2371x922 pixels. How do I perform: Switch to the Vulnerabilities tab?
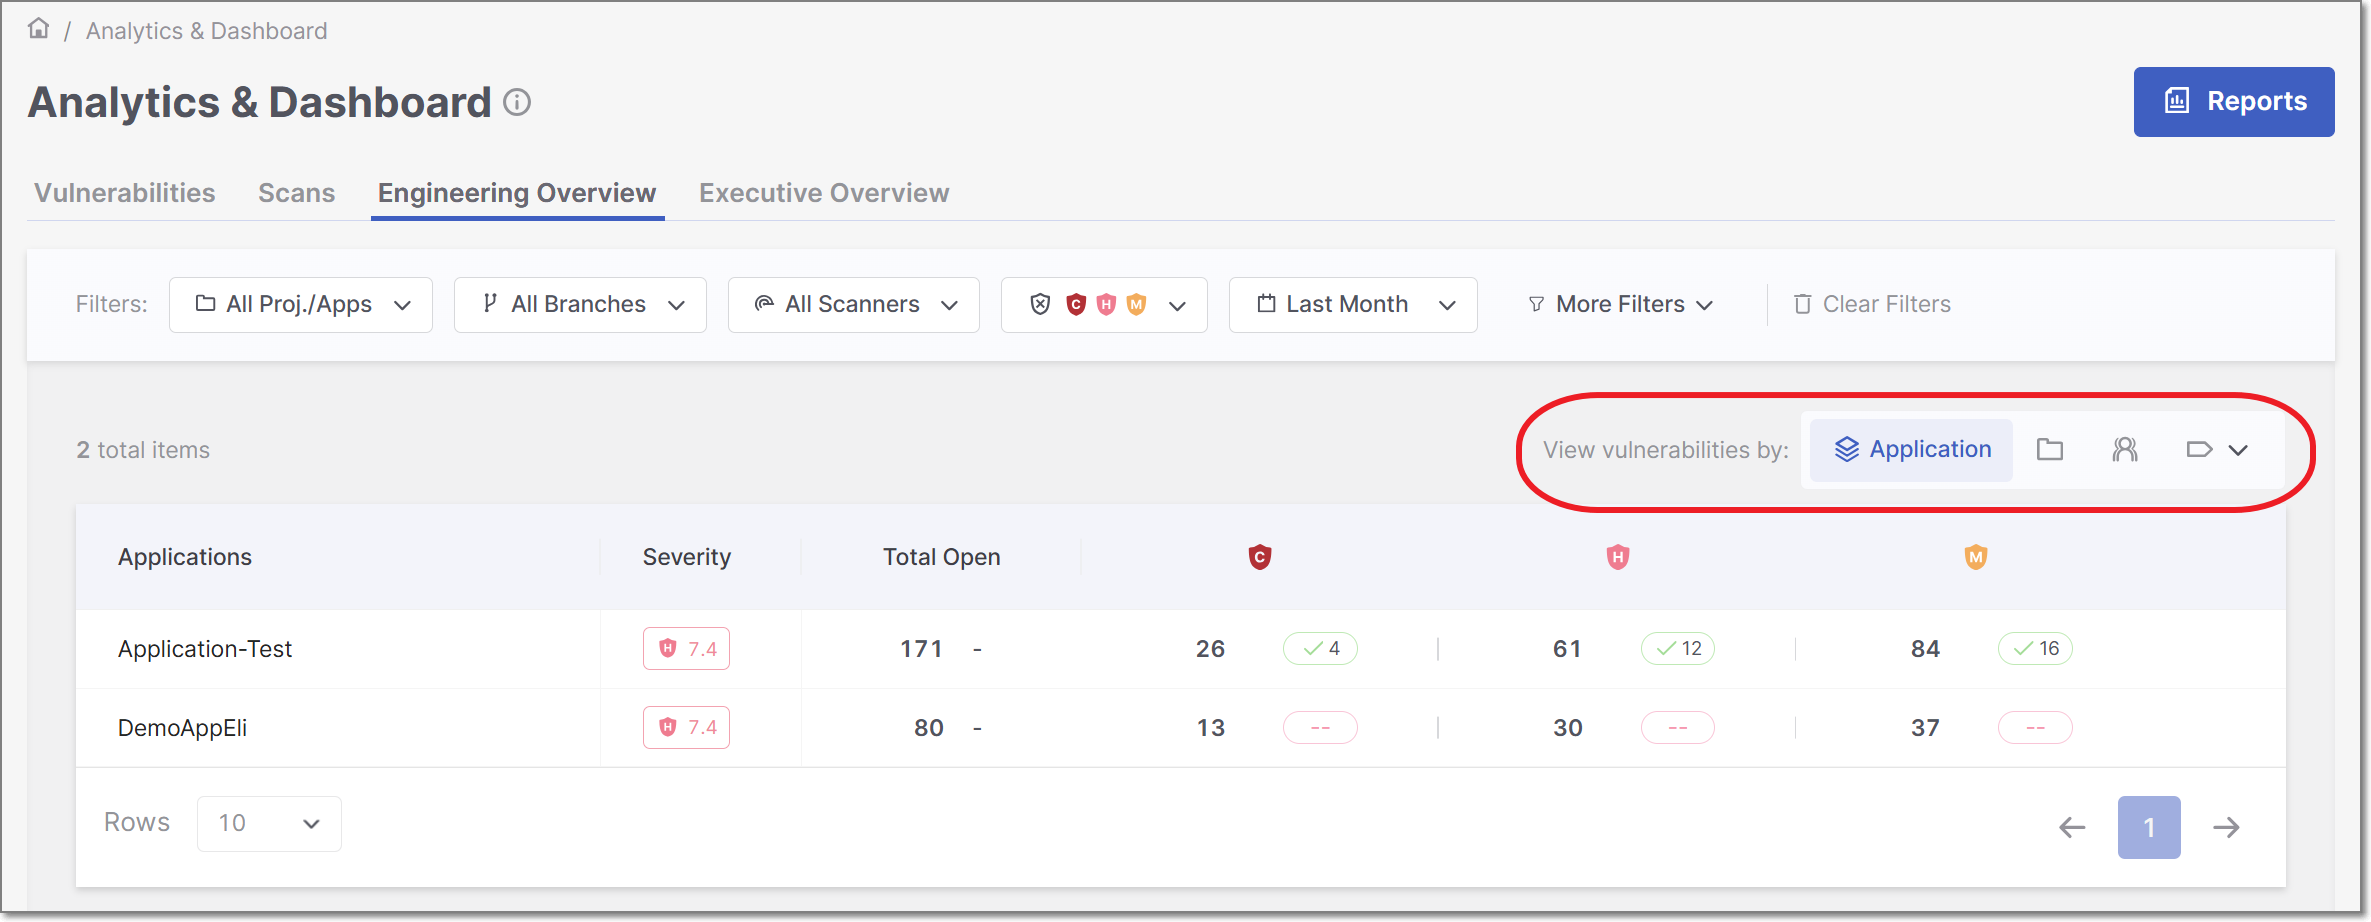coord(125,193)
